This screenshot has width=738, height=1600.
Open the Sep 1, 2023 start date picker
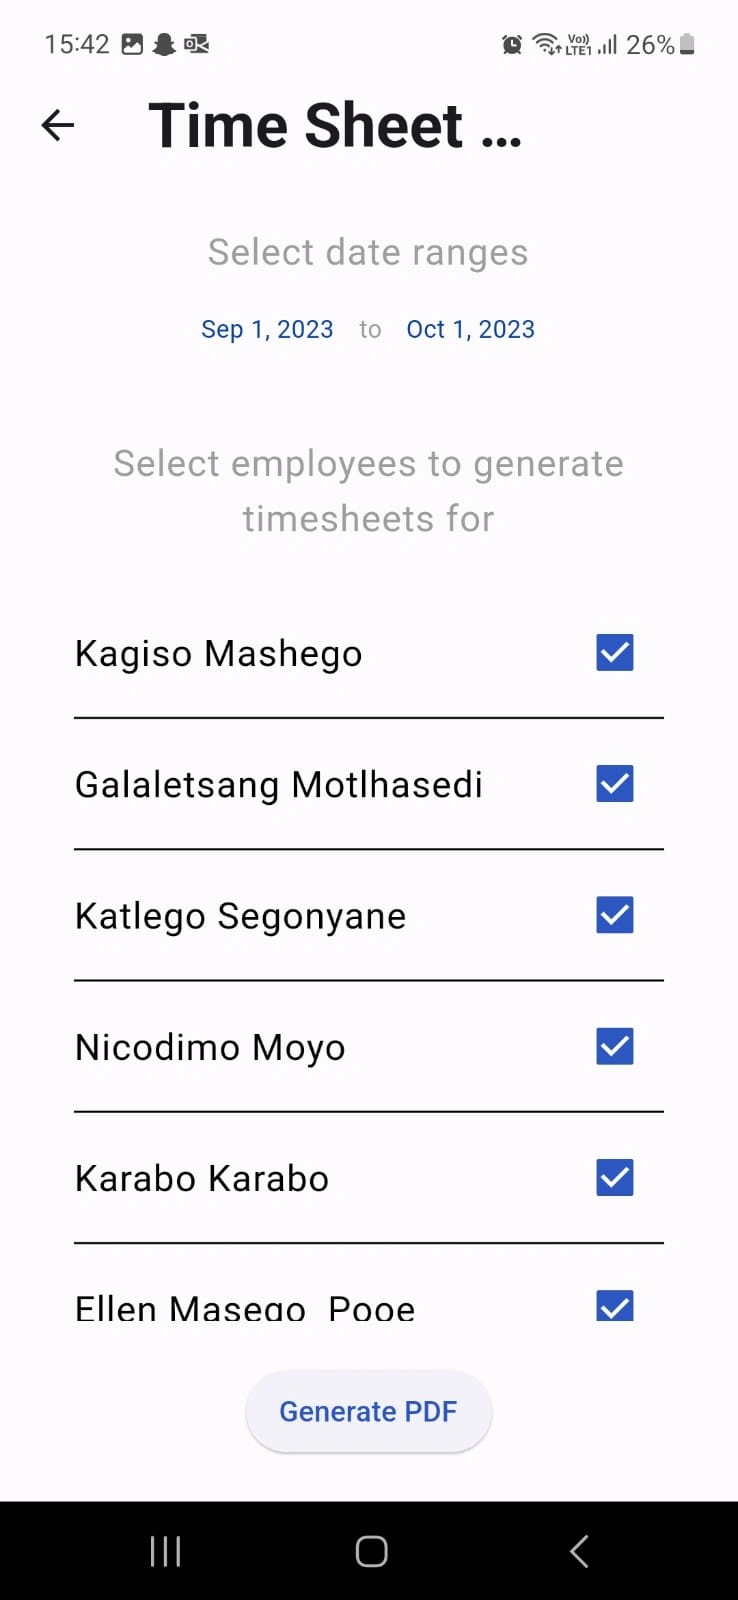267,329
